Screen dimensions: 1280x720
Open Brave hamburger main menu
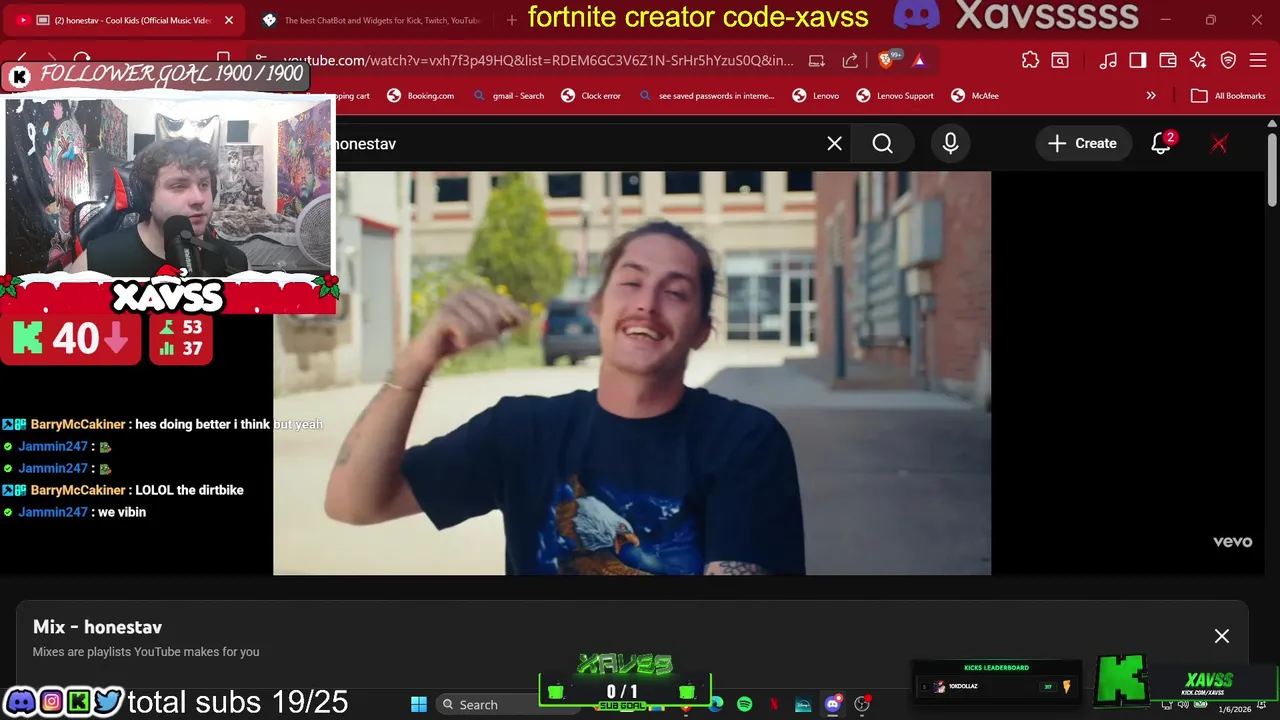pyautogui.click(x=1258, y=61)
